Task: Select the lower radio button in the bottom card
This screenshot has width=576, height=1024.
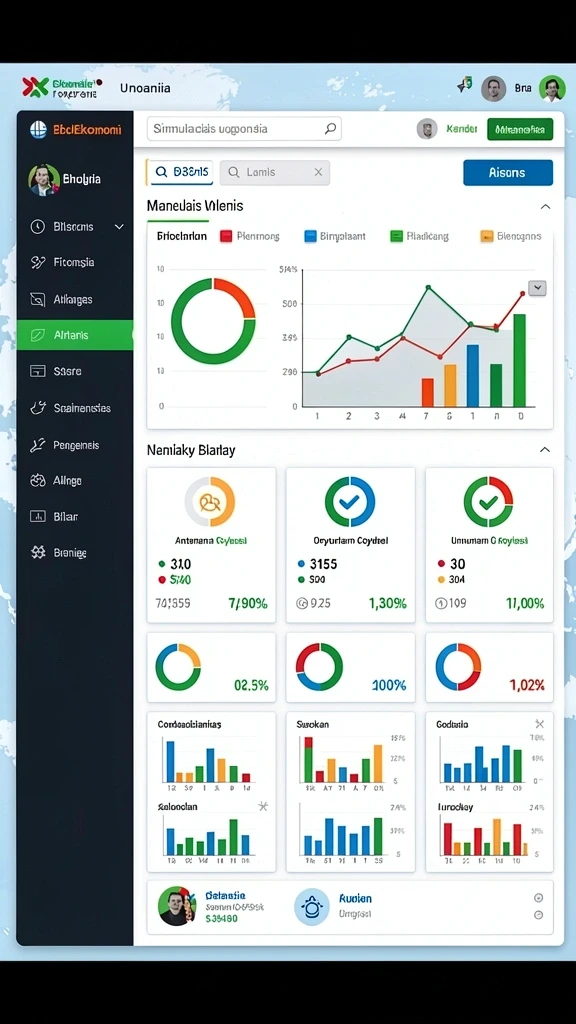Action: (x=539, y=915)
